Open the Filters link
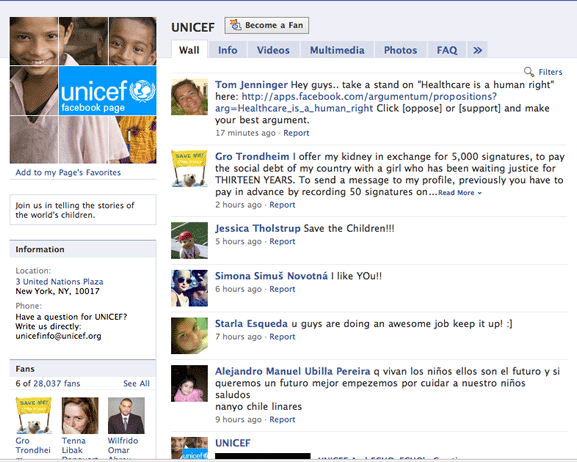The image size is (577, 462). 550,72
